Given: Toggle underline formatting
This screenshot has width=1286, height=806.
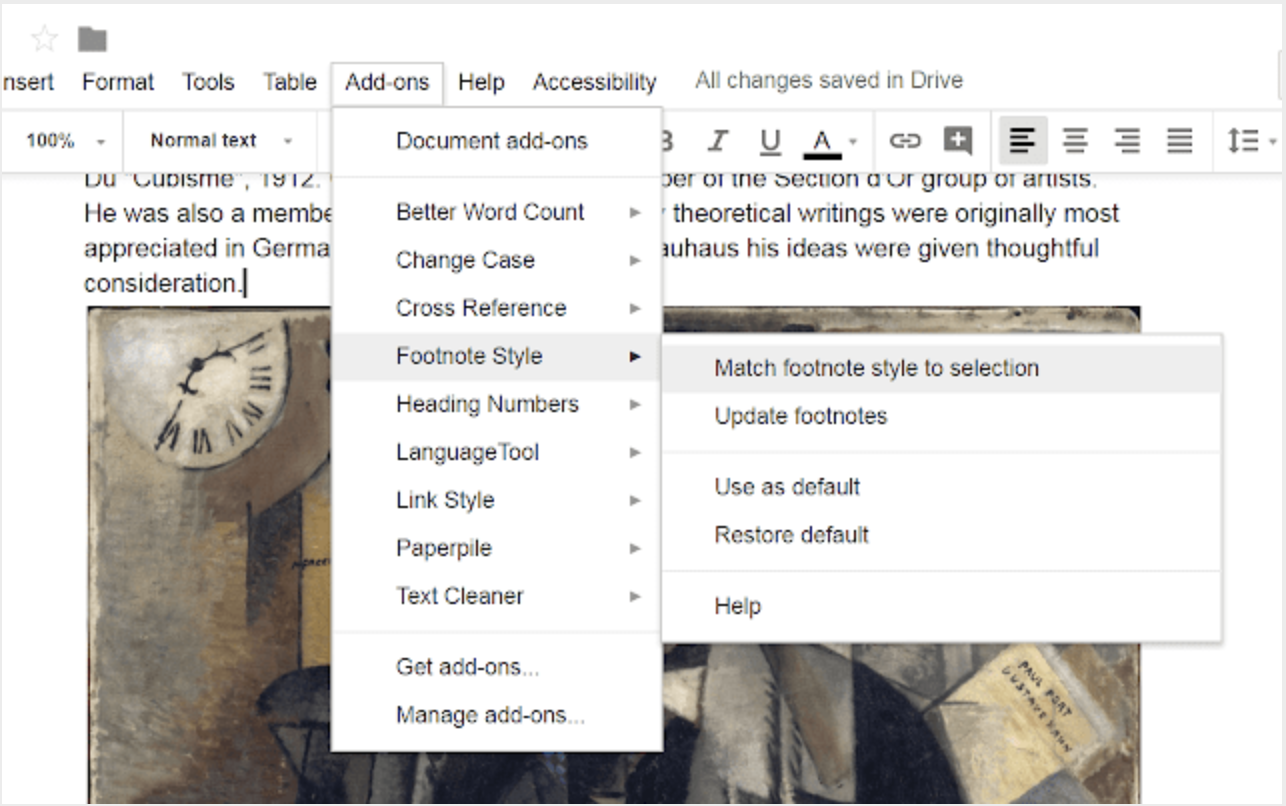Looking at the screenshot, I should 769,141.
